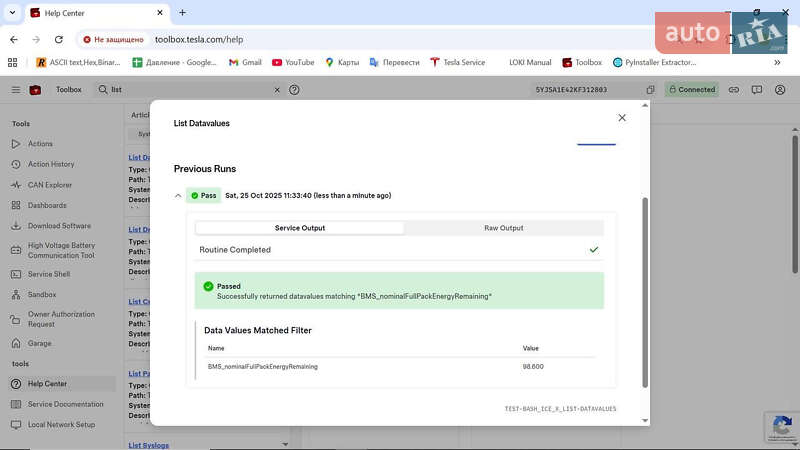Toggle the hamburger menu in Toolbox header
The height and width of the screenshot is (450, 800).
(x=15, y=90)
